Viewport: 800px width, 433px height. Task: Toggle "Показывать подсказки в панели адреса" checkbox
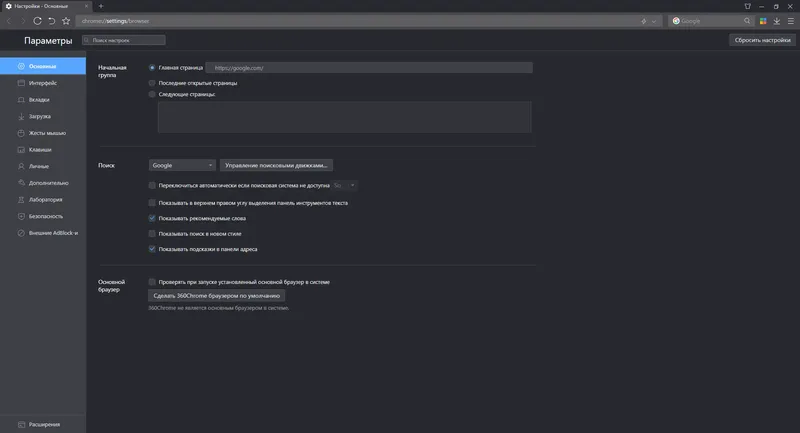[x=152, y=248]
